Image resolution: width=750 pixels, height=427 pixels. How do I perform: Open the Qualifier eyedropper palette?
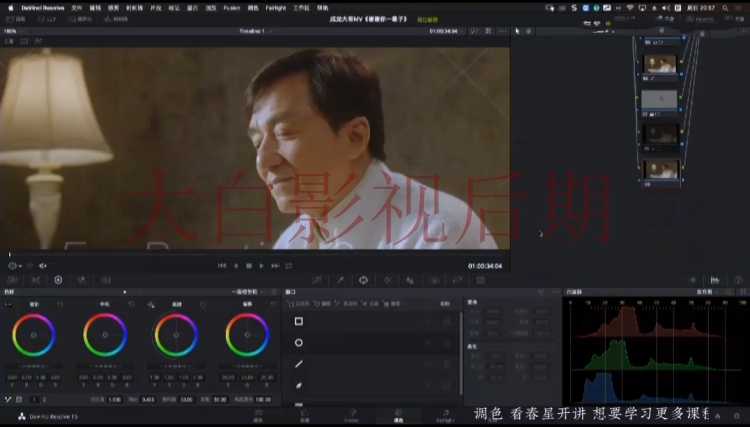click(x=341, y=280)
